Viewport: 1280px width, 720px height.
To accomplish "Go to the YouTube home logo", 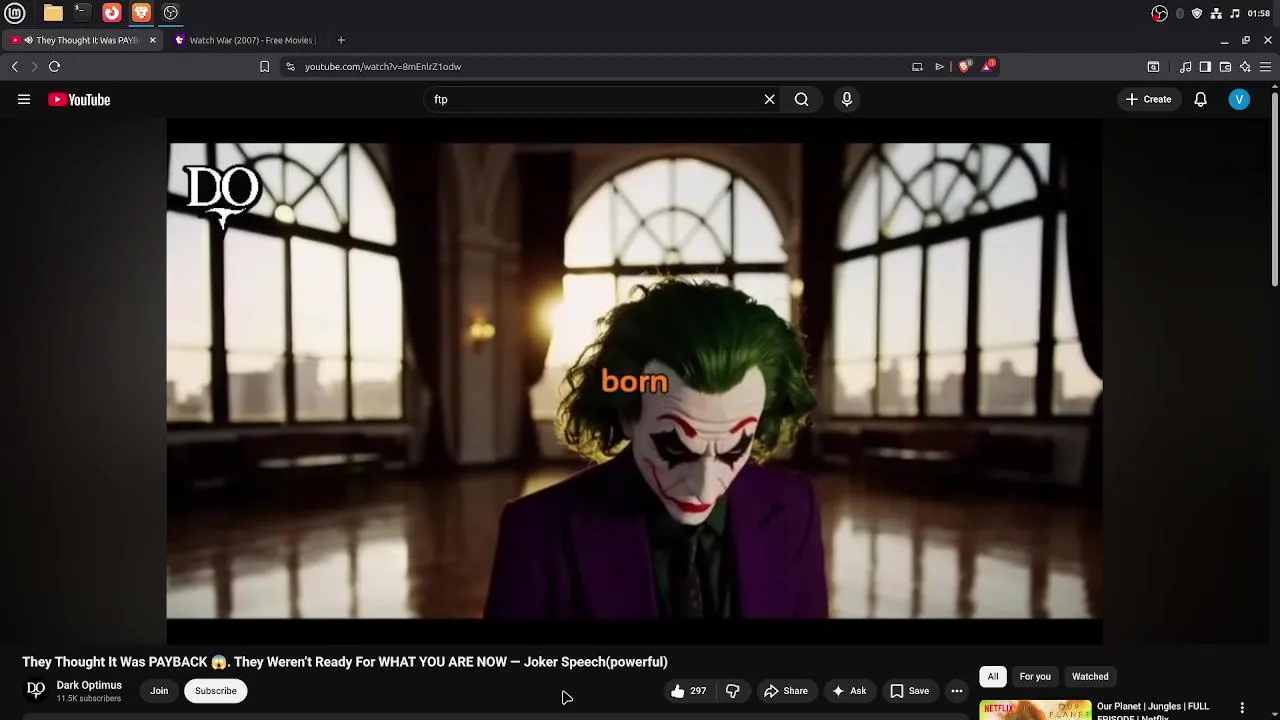I will pos(79,99).
